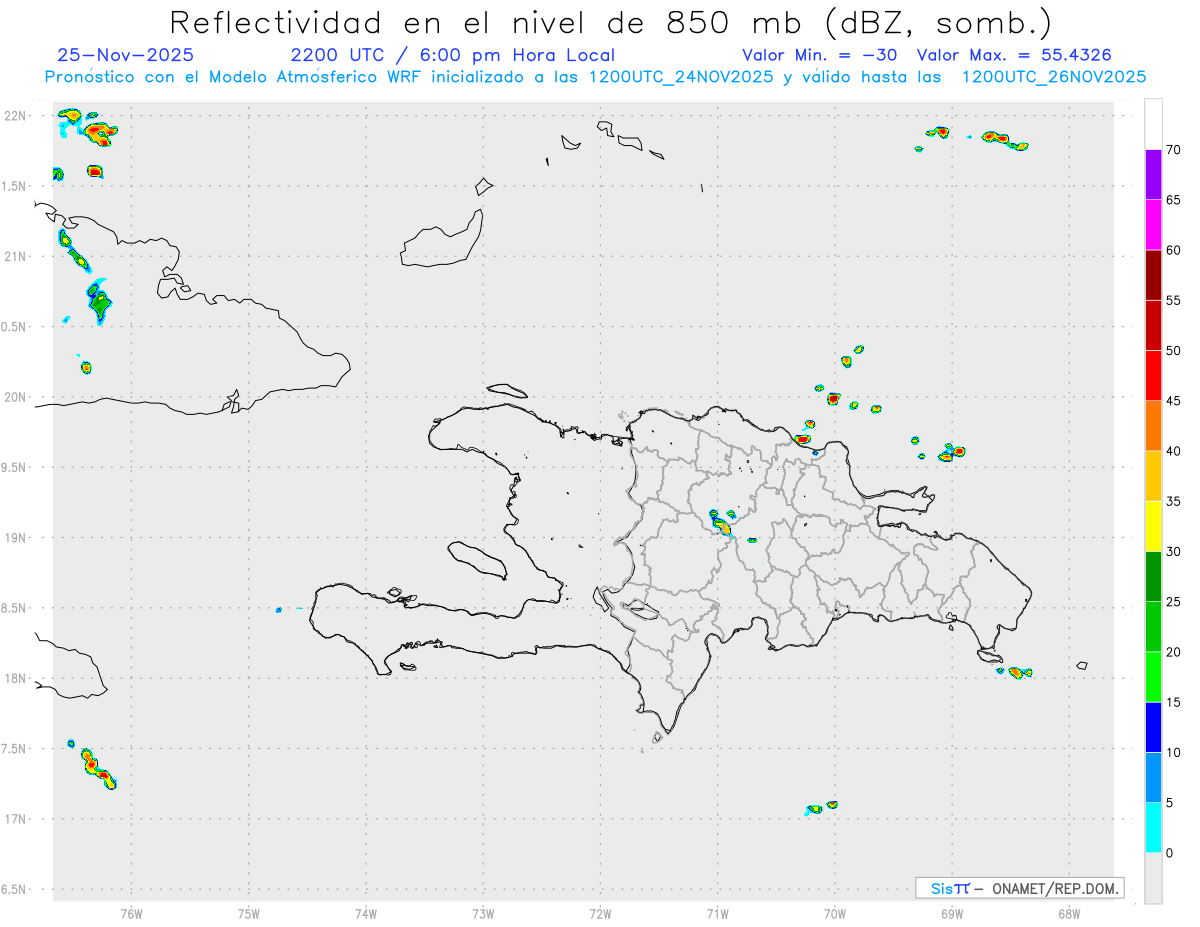
Task: Pick the cyan 0–5 dBZ colorbar swatch
Action: (x=1153, y=827)
